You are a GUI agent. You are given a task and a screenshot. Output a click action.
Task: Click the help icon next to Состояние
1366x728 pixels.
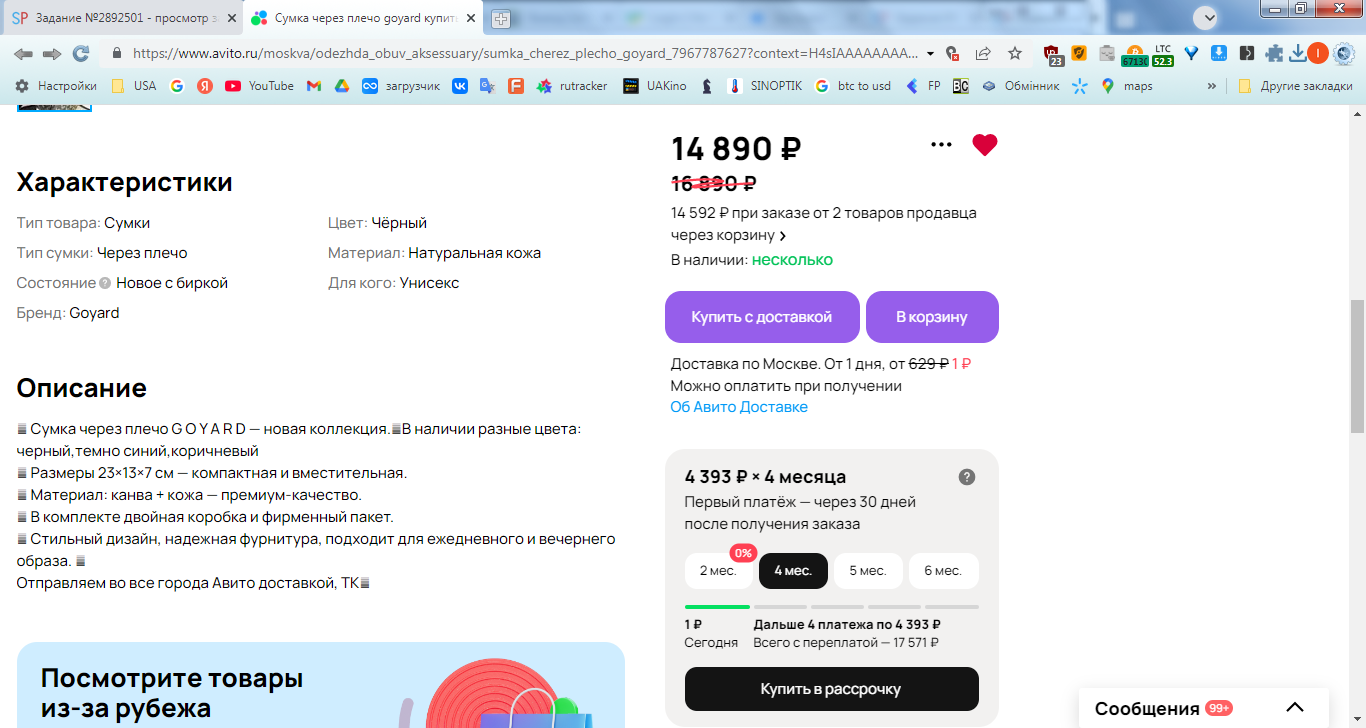(105, 283)
